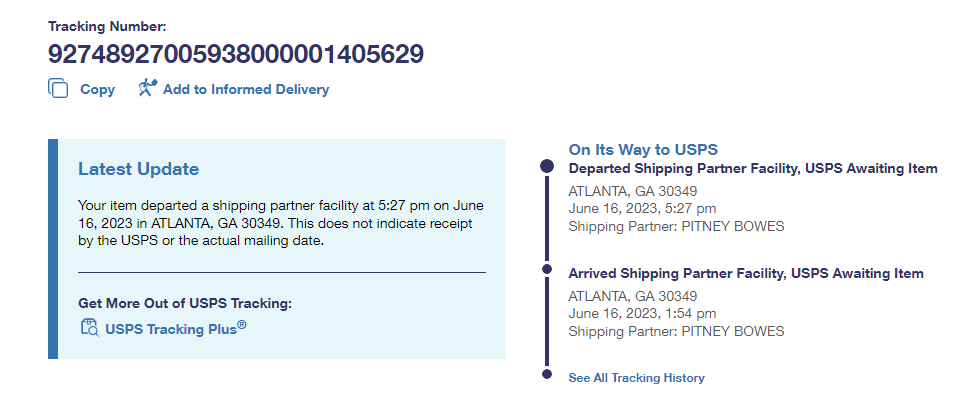Screen dimensions: 954x411
Task: Click the USPS Tracking Plus magnifier icon
Action: (x=89, y=327)
